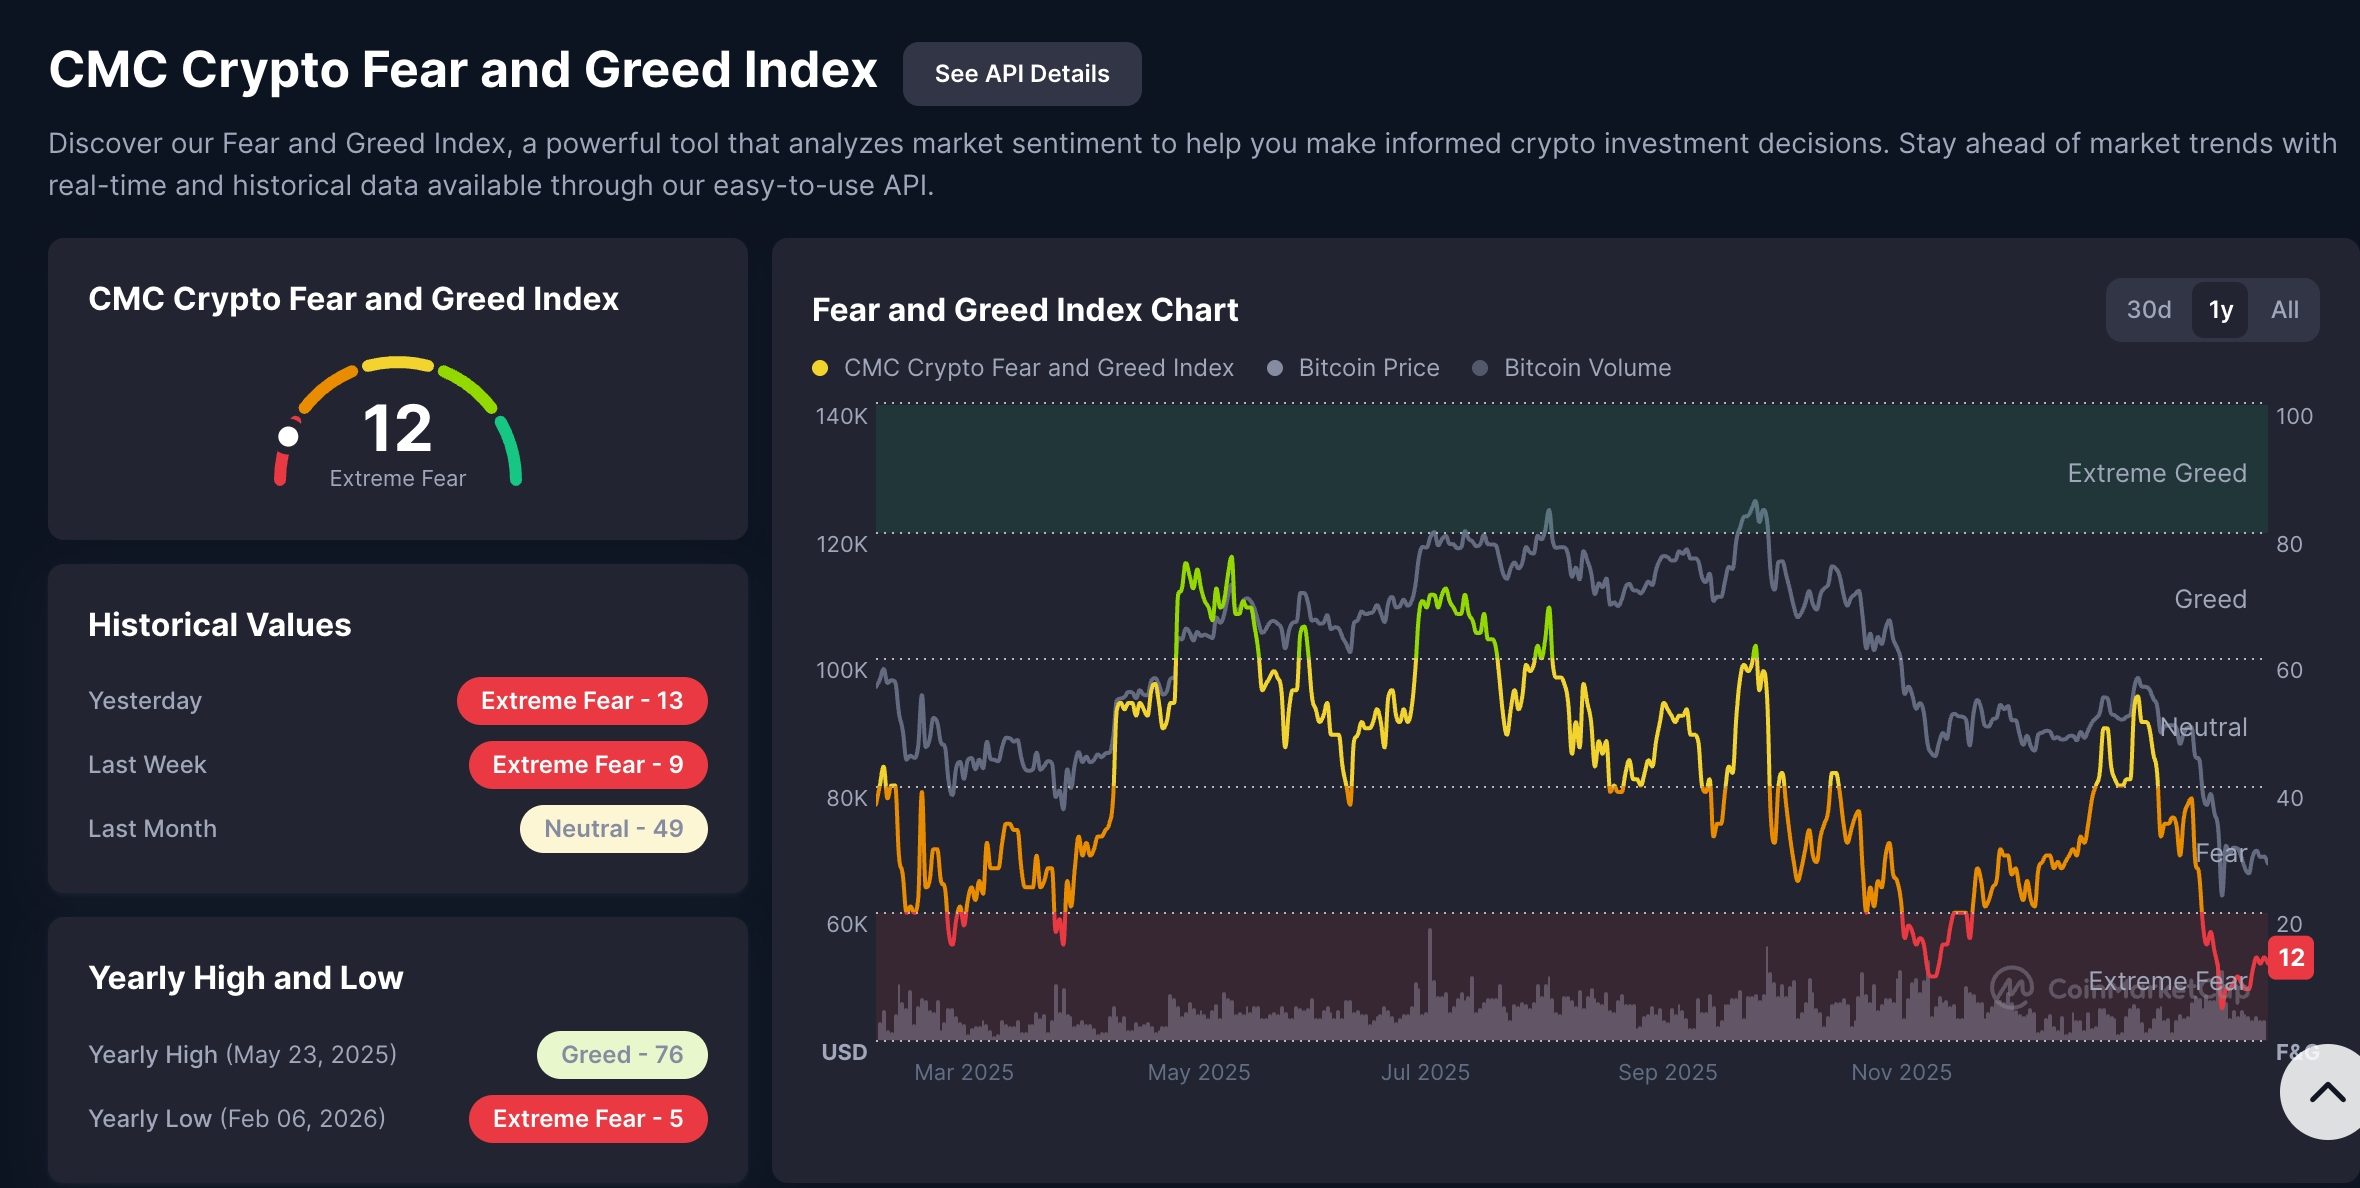This screenshot has height=1188, width=2360.
Task: Click the Last Week row label
Action: (x=147, y=765)
